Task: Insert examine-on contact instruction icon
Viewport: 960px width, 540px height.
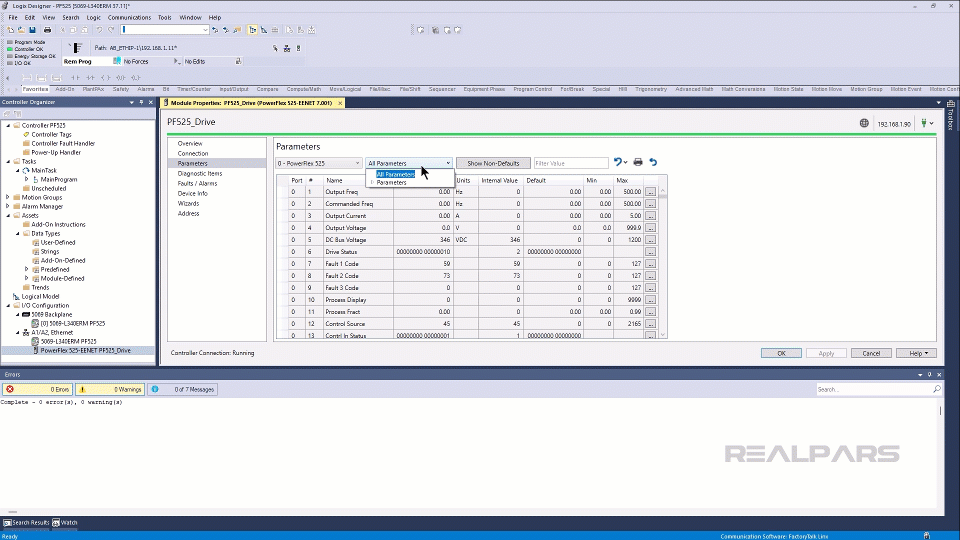Action: [75, 78]
